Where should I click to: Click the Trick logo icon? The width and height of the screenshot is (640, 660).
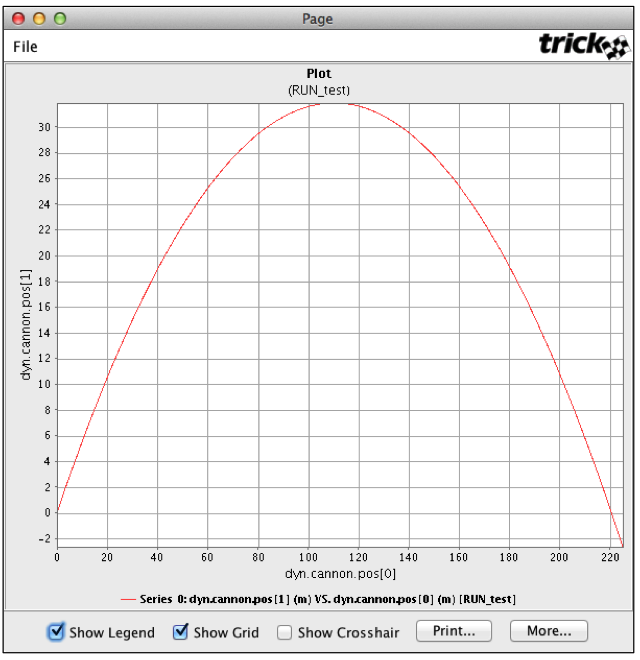pos(584,45)
